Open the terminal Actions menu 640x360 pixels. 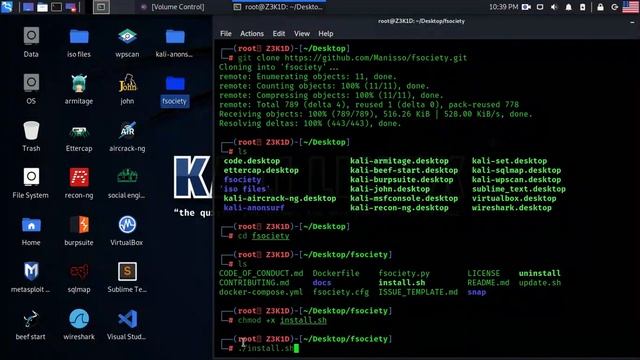(252, 33)
